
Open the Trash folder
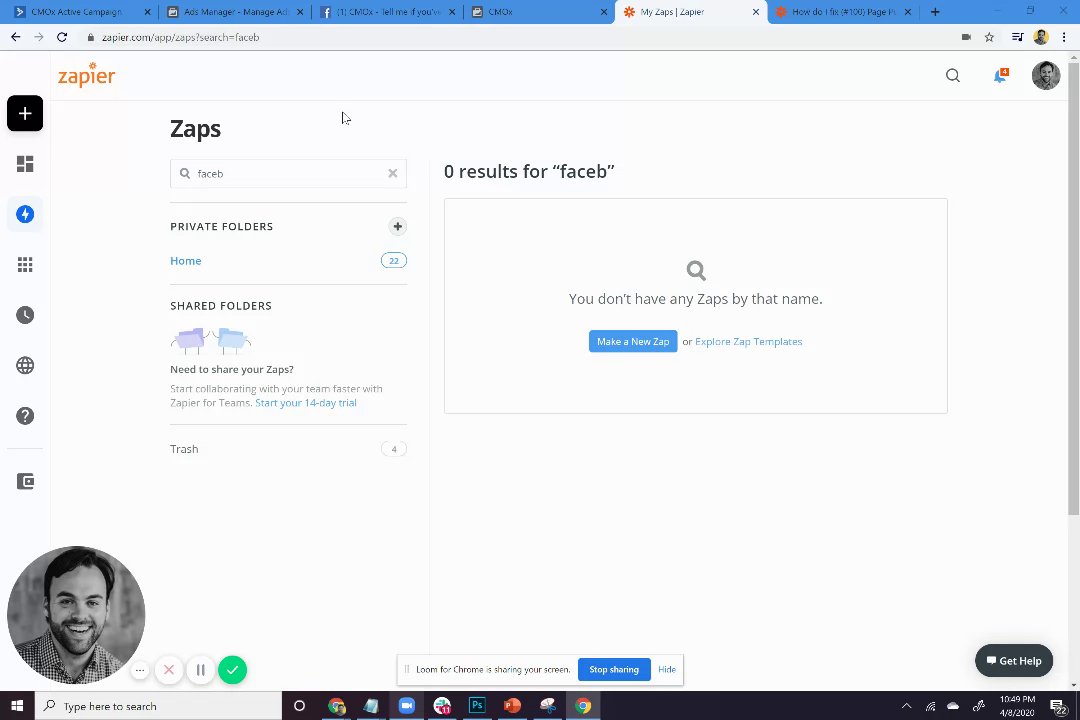point(184,449)
